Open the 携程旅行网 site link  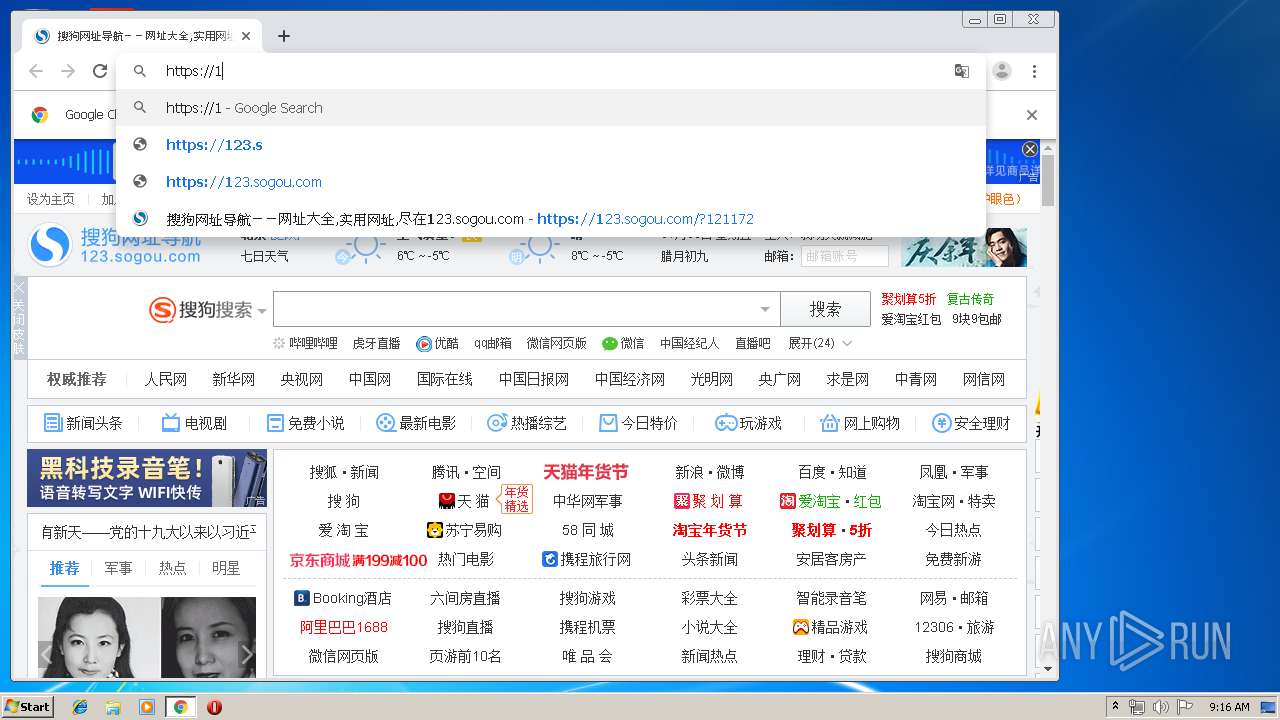tap(586, 559)
